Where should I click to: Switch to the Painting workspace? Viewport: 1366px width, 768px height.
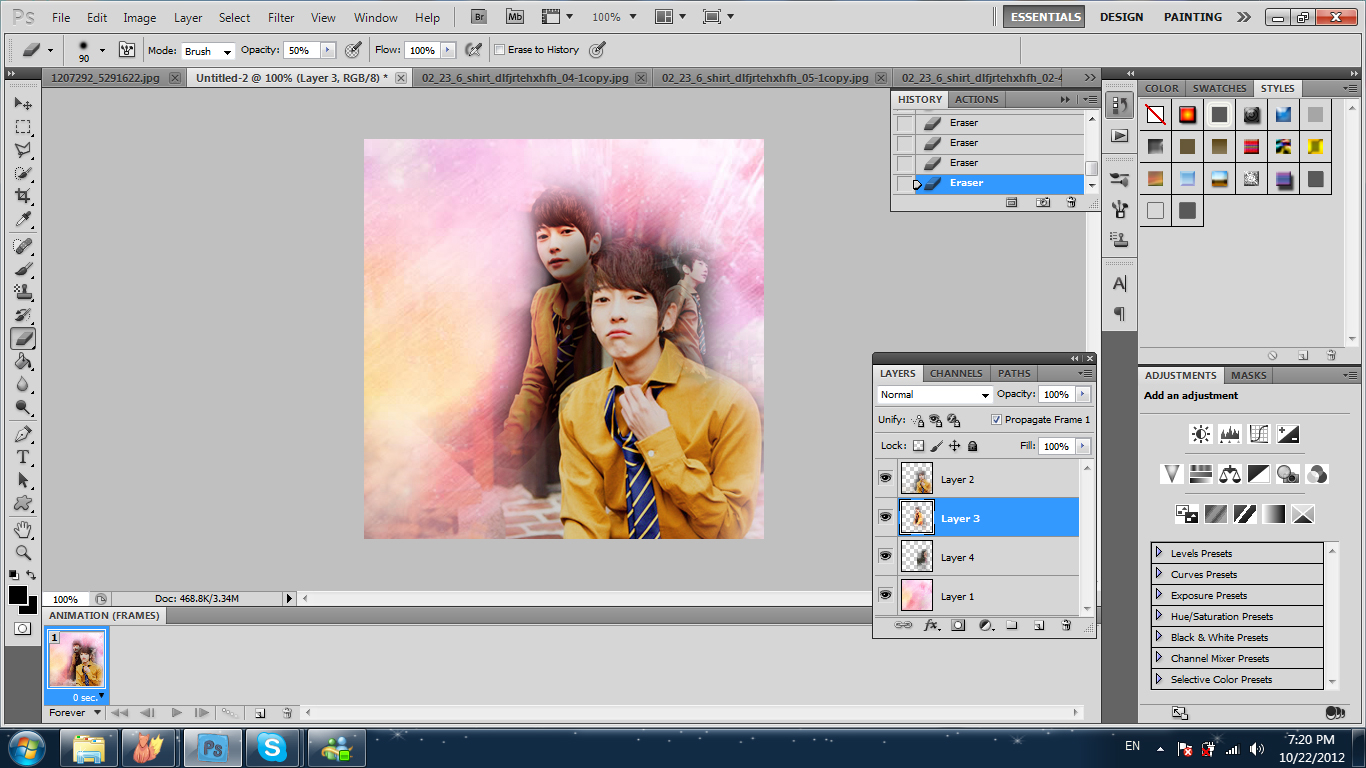(x=1193, y=17)
